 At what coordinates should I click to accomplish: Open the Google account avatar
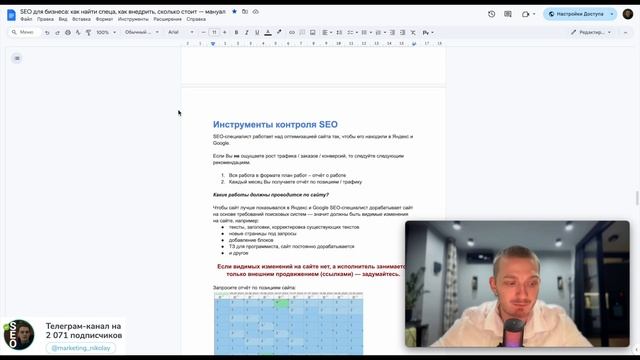(x=628, y=14)
